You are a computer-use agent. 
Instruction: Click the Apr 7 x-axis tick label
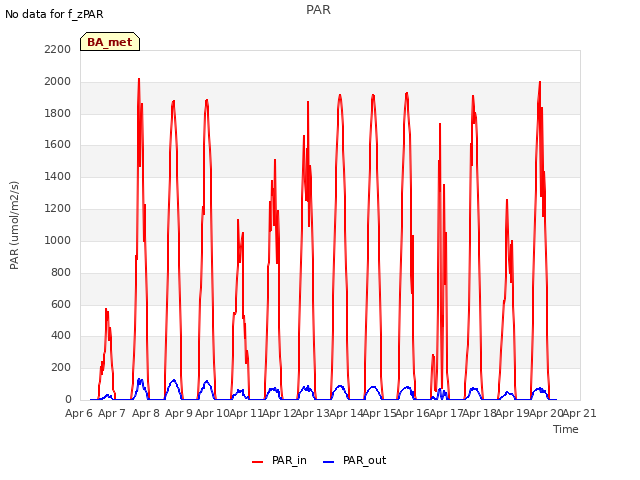[112, 413]
